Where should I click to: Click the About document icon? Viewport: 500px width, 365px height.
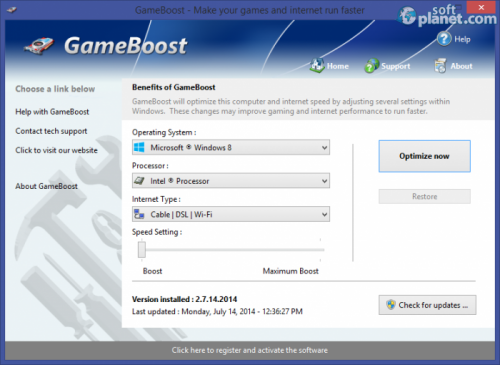(440, 66)
